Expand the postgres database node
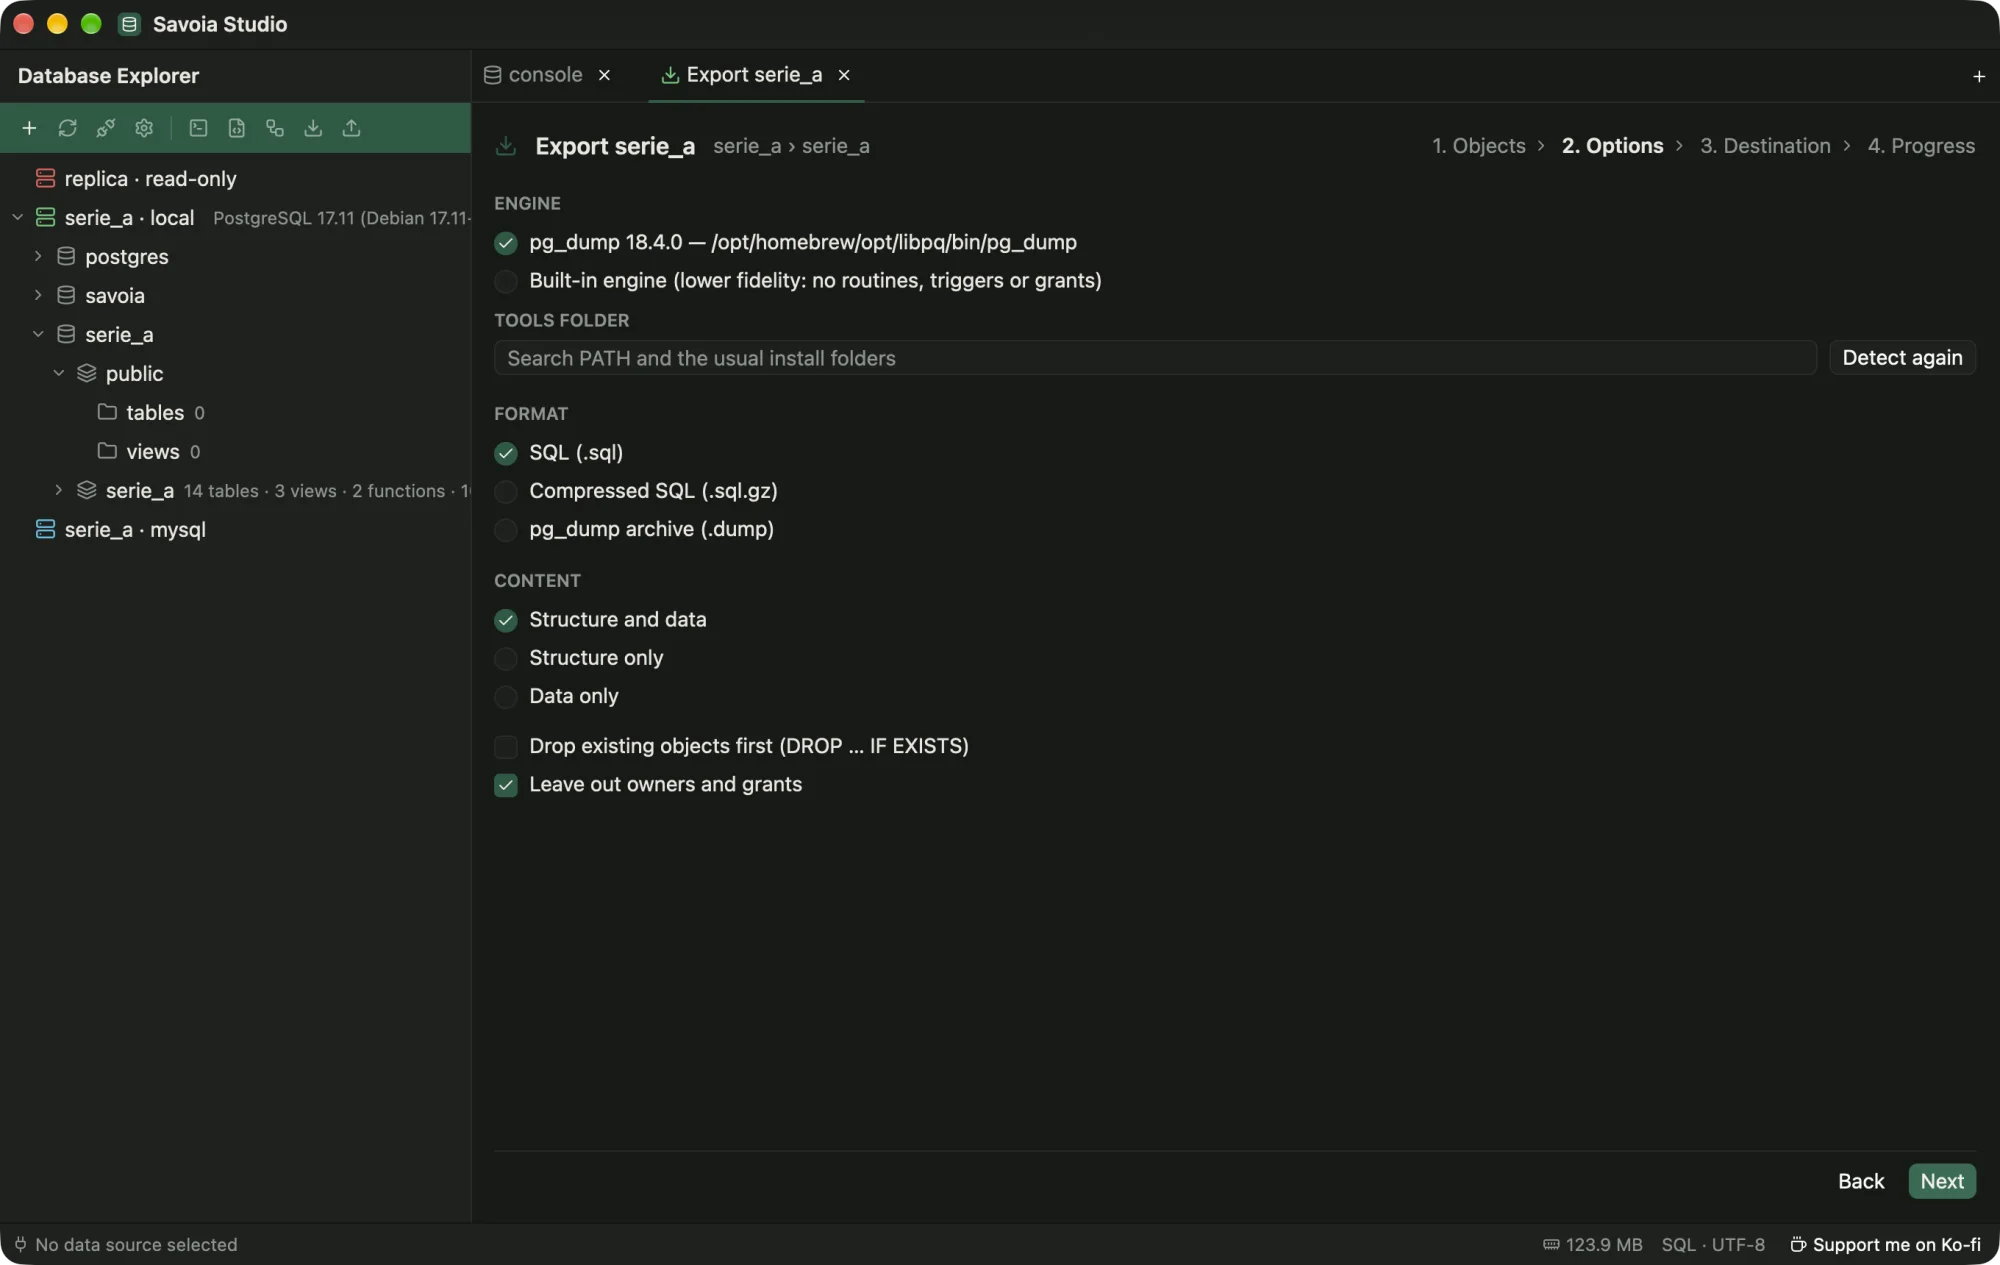This screenshot has height=1265, width=2000. pyautogui.click(x=38, y=256)
